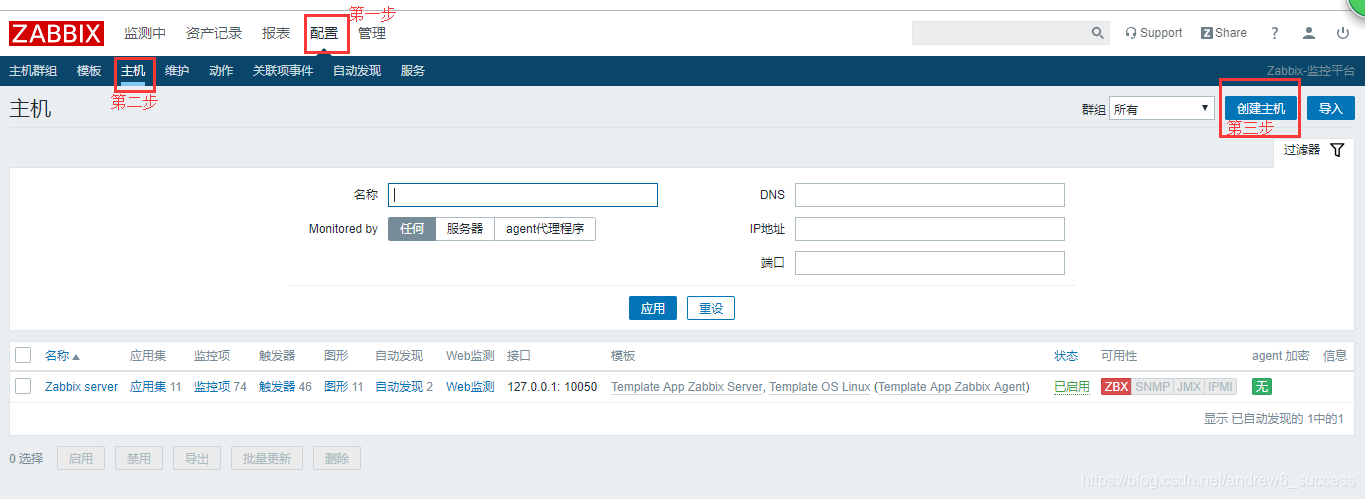Select 任何 for Monitored by

click(x=412, y=229)
